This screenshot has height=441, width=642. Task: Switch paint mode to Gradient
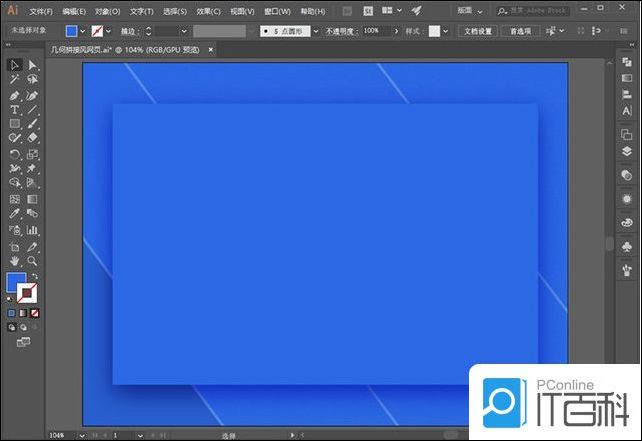click(23, 313)
